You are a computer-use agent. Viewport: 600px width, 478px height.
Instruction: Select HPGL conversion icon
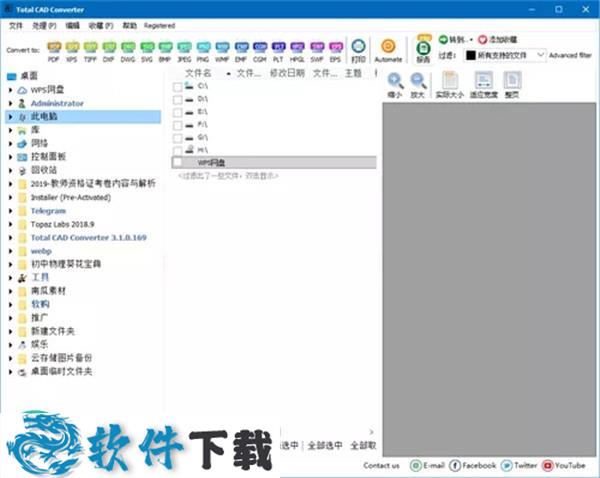(x=297, y=51)
